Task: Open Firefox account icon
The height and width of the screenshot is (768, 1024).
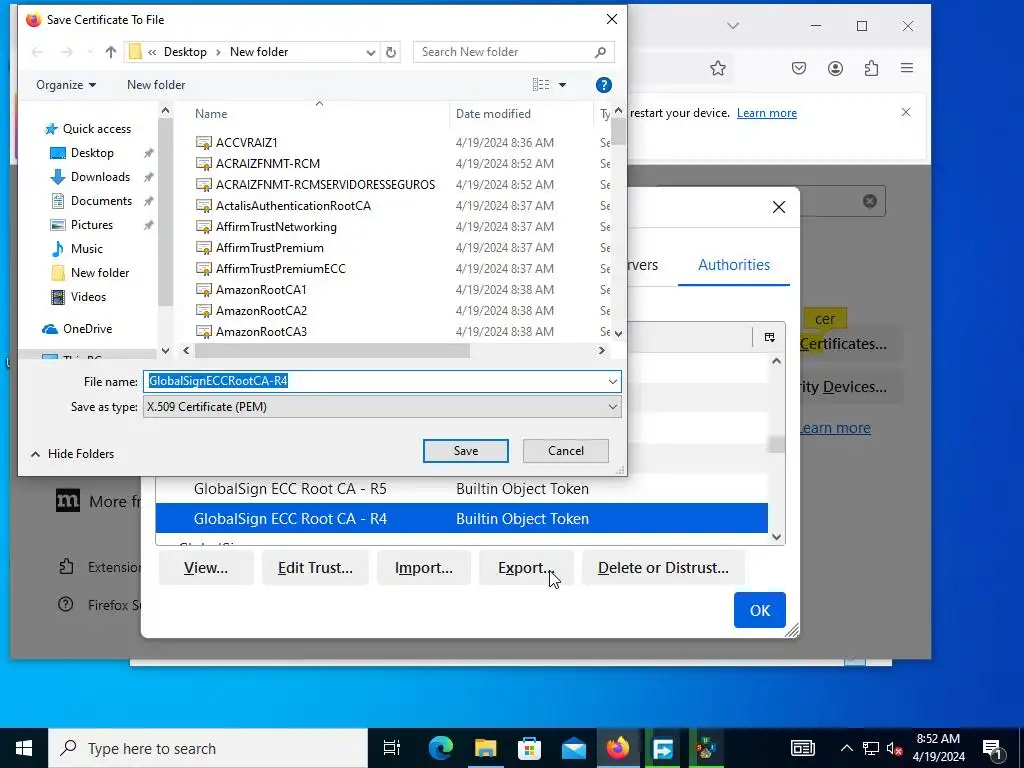Action: (835, 69)
